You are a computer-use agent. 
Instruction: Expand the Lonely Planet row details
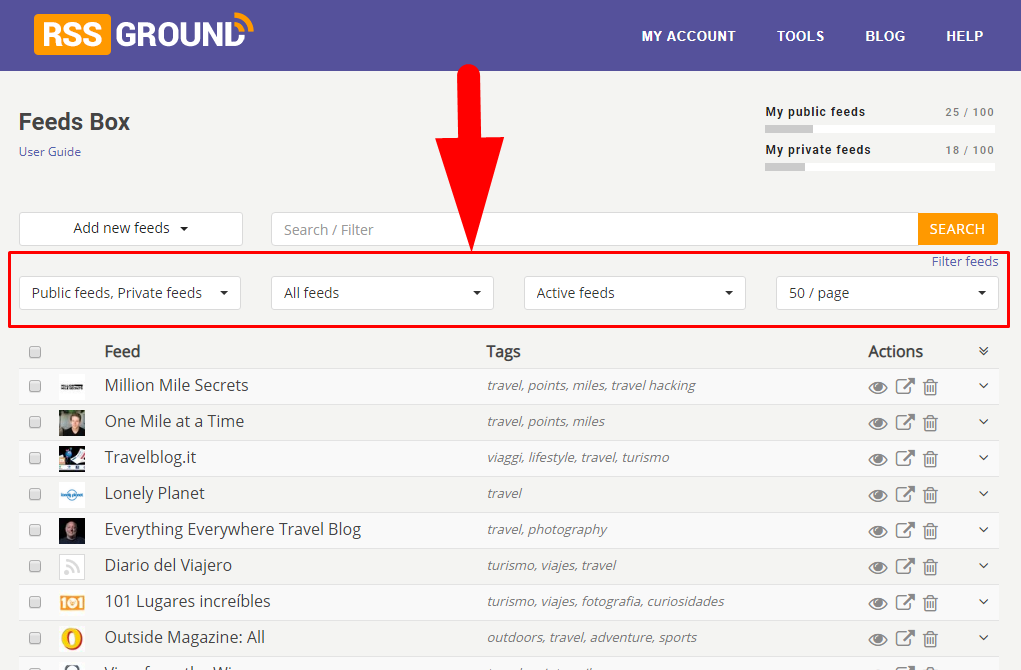[984, 494]
